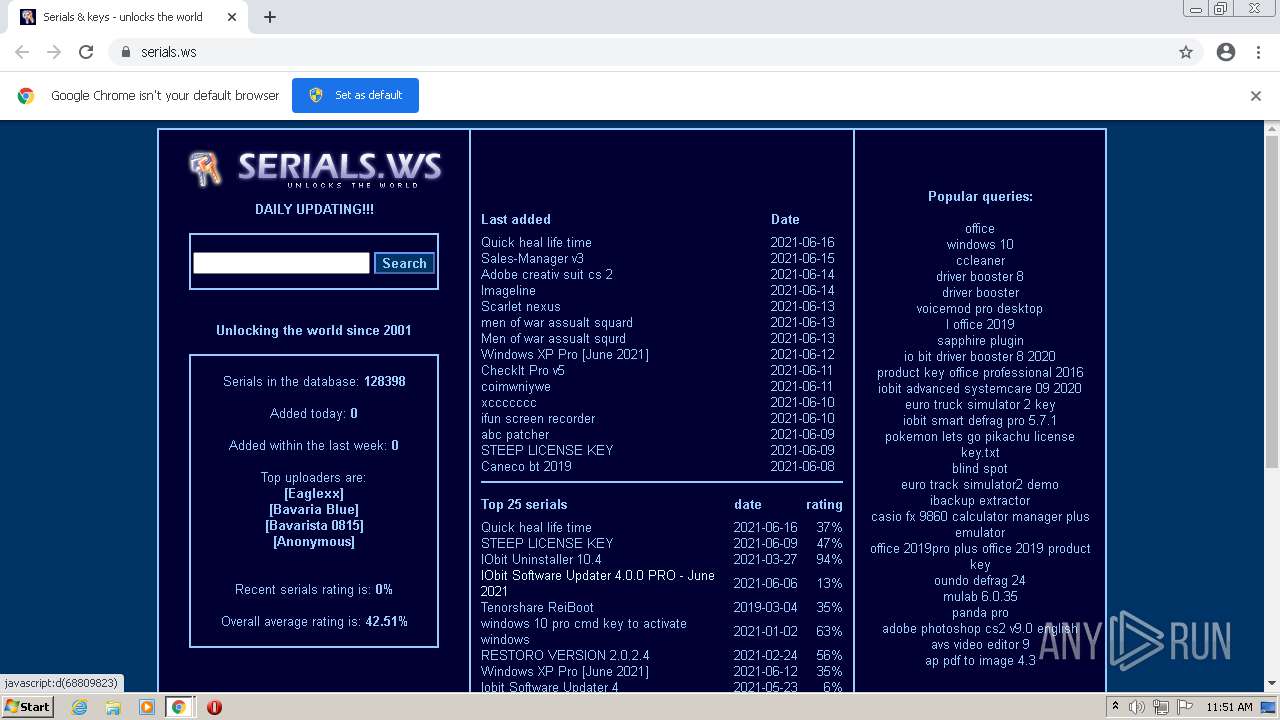Open Adobe creativ suit cs 2 serial
Image resolution: width=1280 pixels, height=720 pixels.
pyautogui.click(x=547, y=274)
